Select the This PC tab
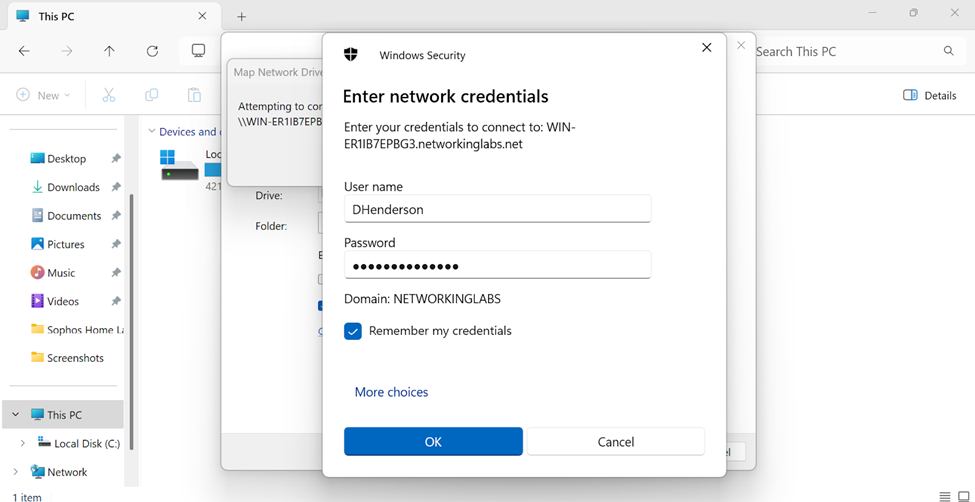This screenshot has height=502, width=975. point(113,16)
